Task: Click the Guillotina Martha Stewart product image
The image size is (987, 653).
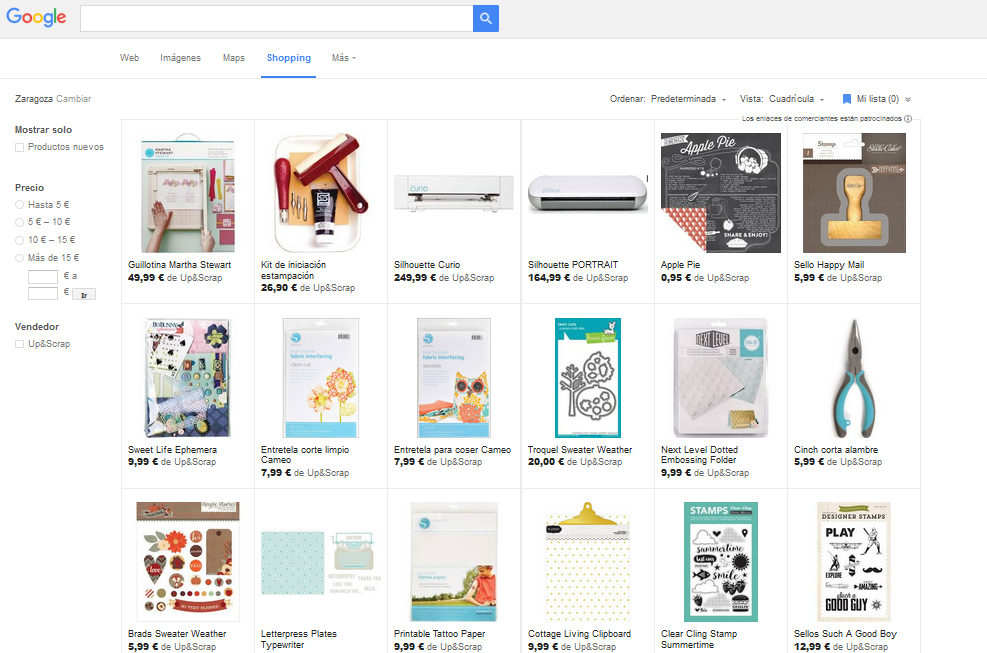Action: pyautogui.click(x=188, y=193)
